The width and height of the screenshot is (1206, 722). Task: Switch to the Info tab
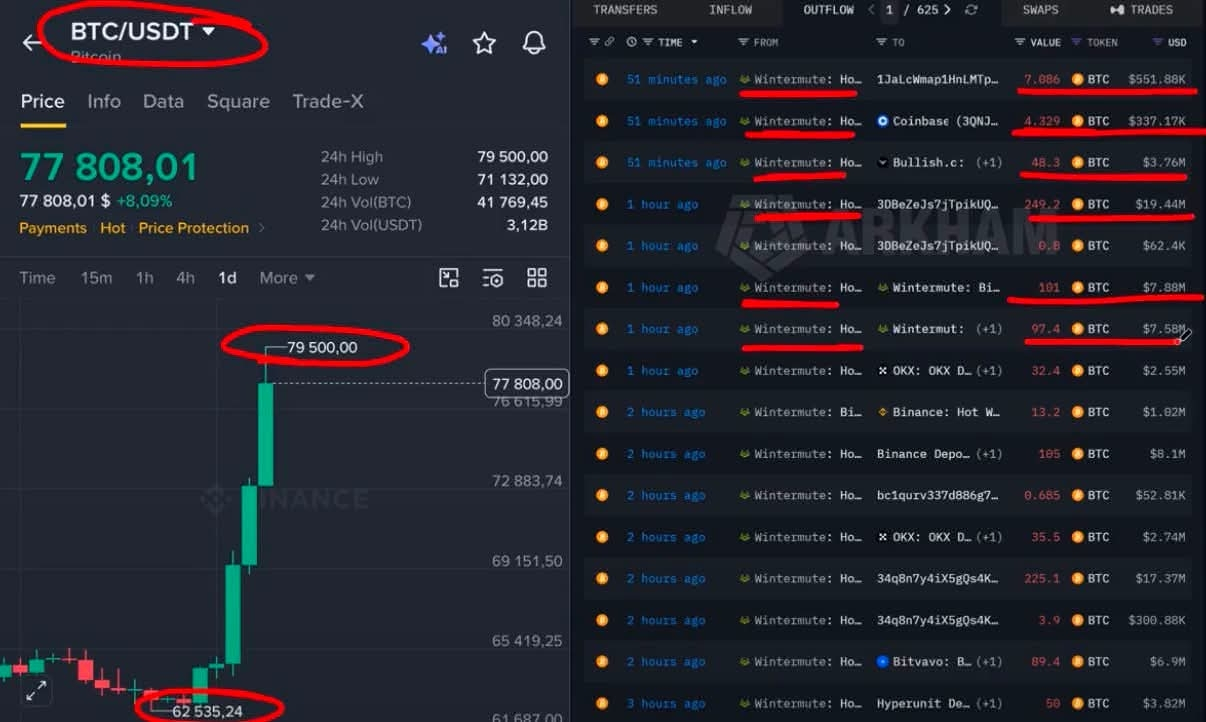coord(104,101)
